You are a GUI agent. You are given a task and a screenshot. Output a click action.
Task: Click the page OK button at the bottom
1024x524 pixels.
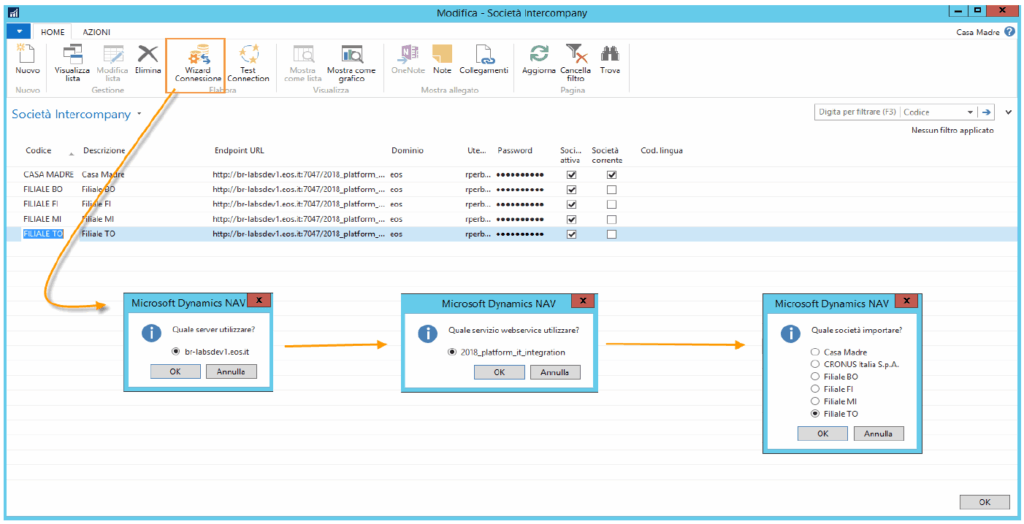pyautogui.click(x=985, y=502)
